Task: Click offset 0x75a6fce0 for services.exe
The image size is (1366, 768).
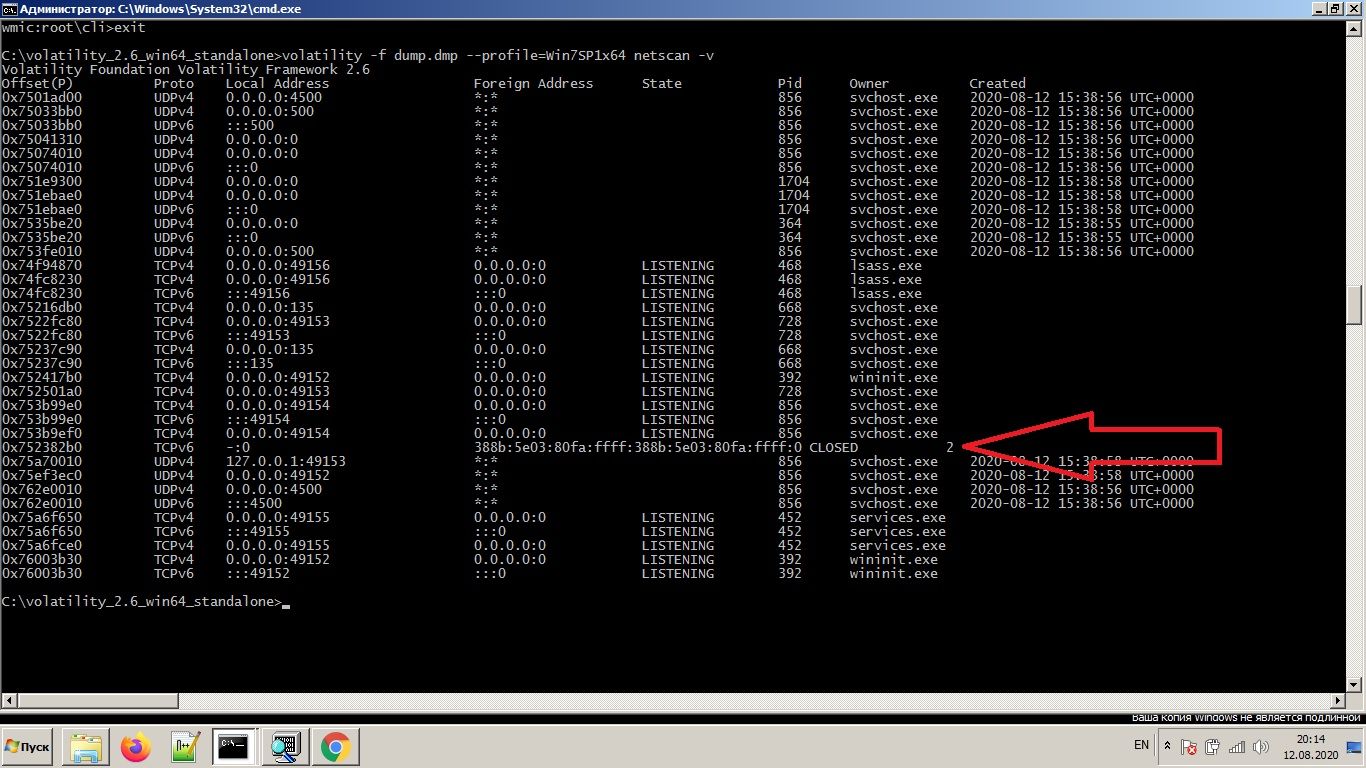Action: (42, 545)
